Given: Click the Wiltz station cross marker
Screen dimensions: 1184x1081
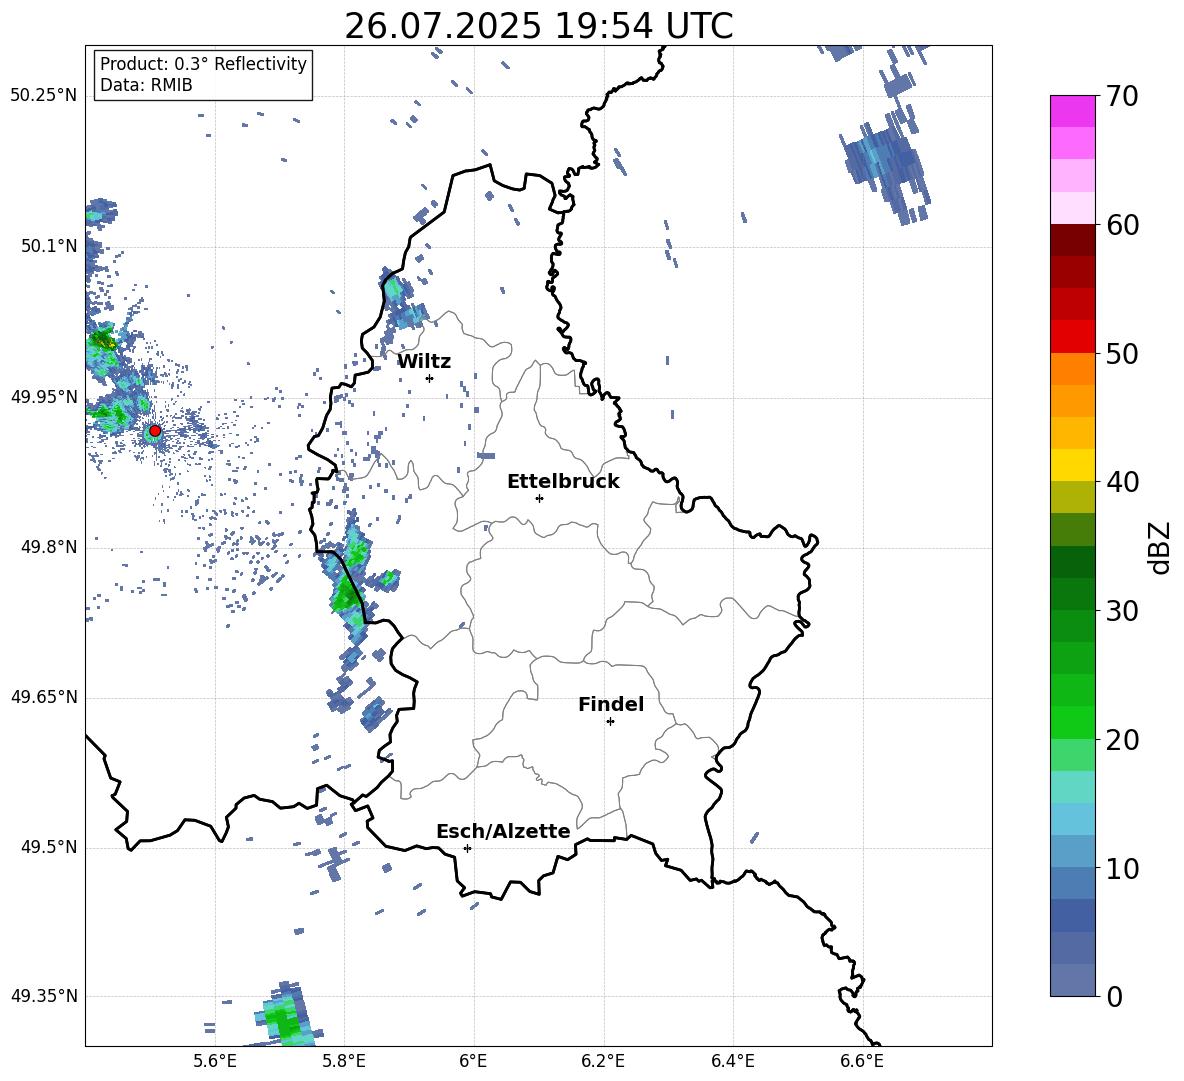Looking at the screenshot, I should point(430,378).
